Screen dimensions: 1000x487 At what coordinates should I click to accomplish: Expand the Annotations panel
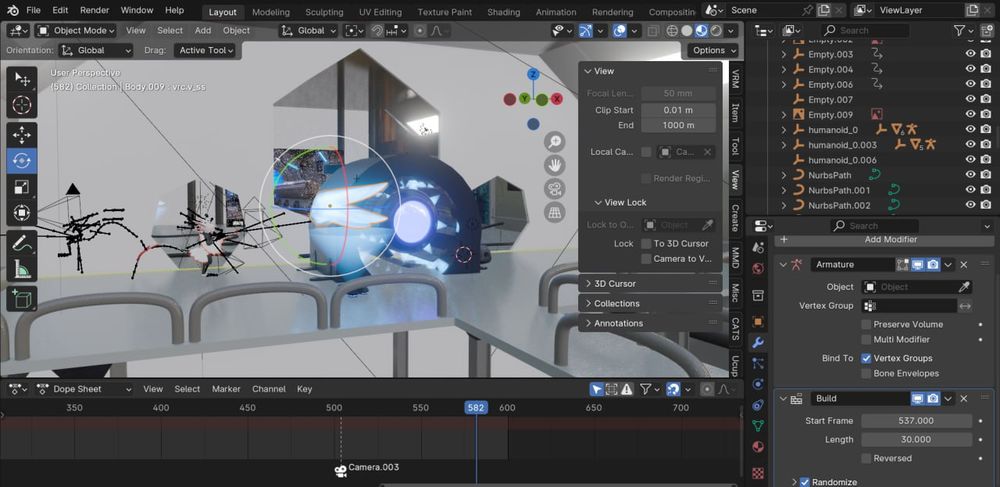point(618,324)
